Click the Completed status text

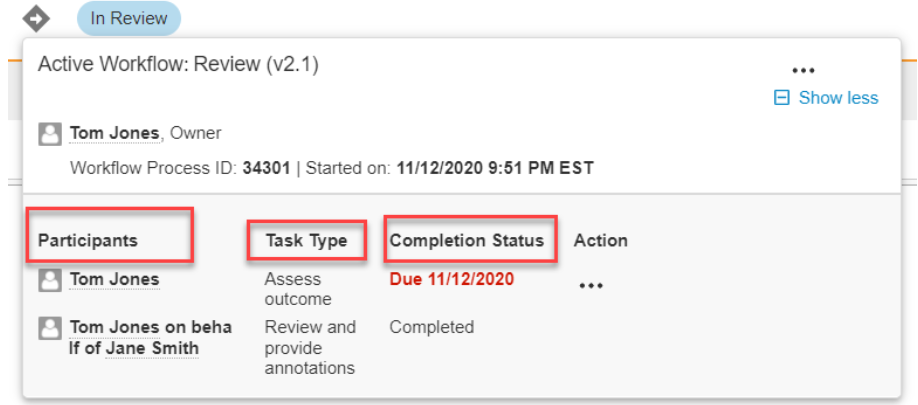[431, 327]
